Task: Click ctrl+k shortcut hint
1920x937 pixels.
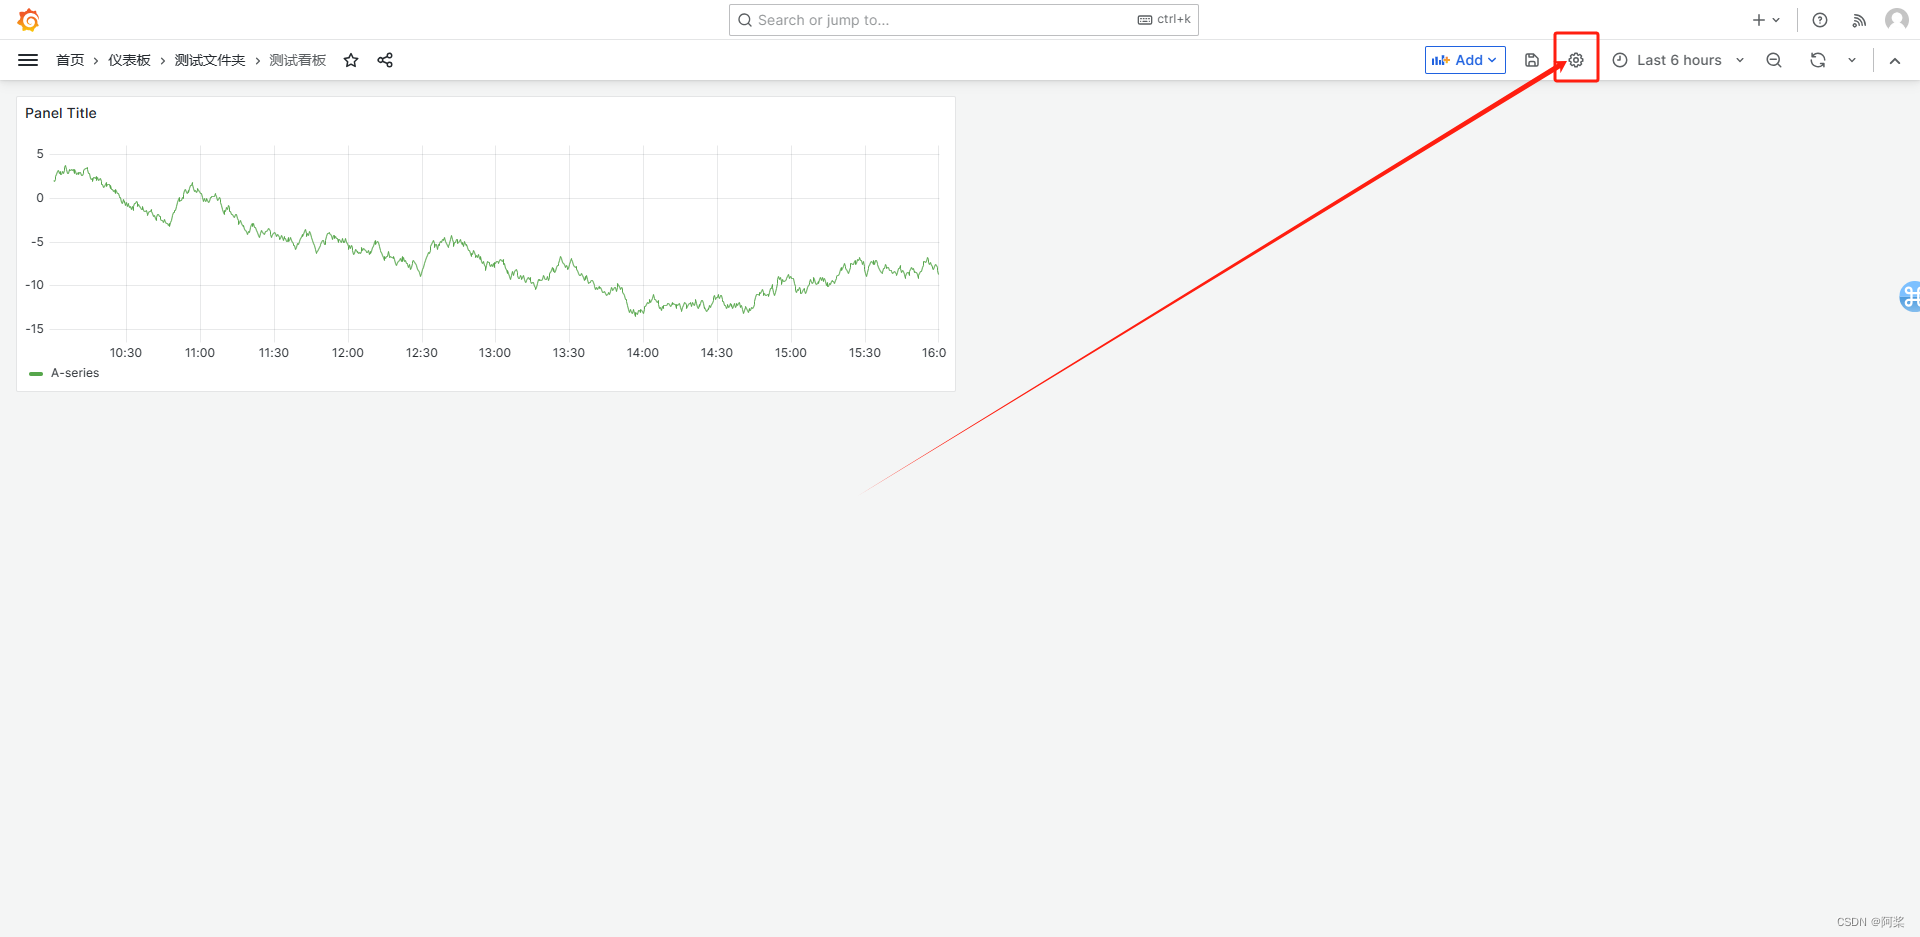Action: [x=1165, y=20]
